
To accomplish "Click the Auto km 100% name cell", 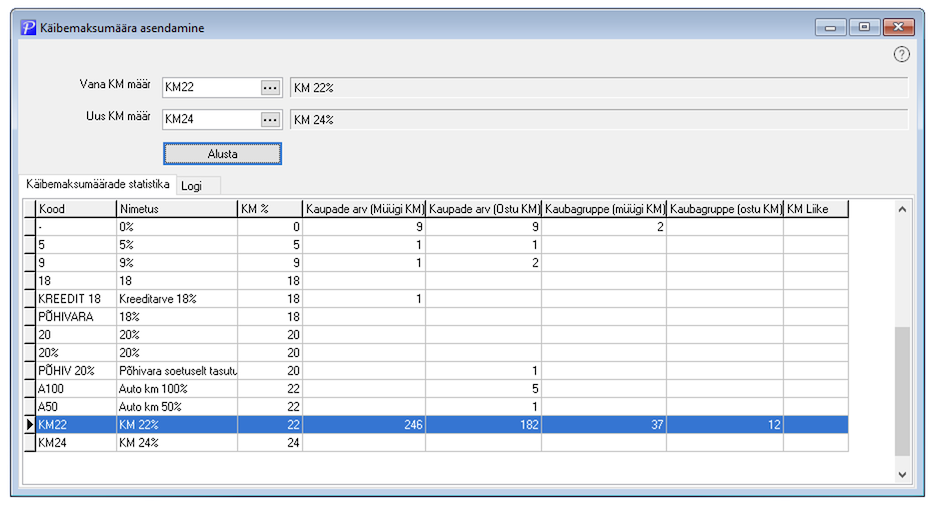I will [177, 389].
